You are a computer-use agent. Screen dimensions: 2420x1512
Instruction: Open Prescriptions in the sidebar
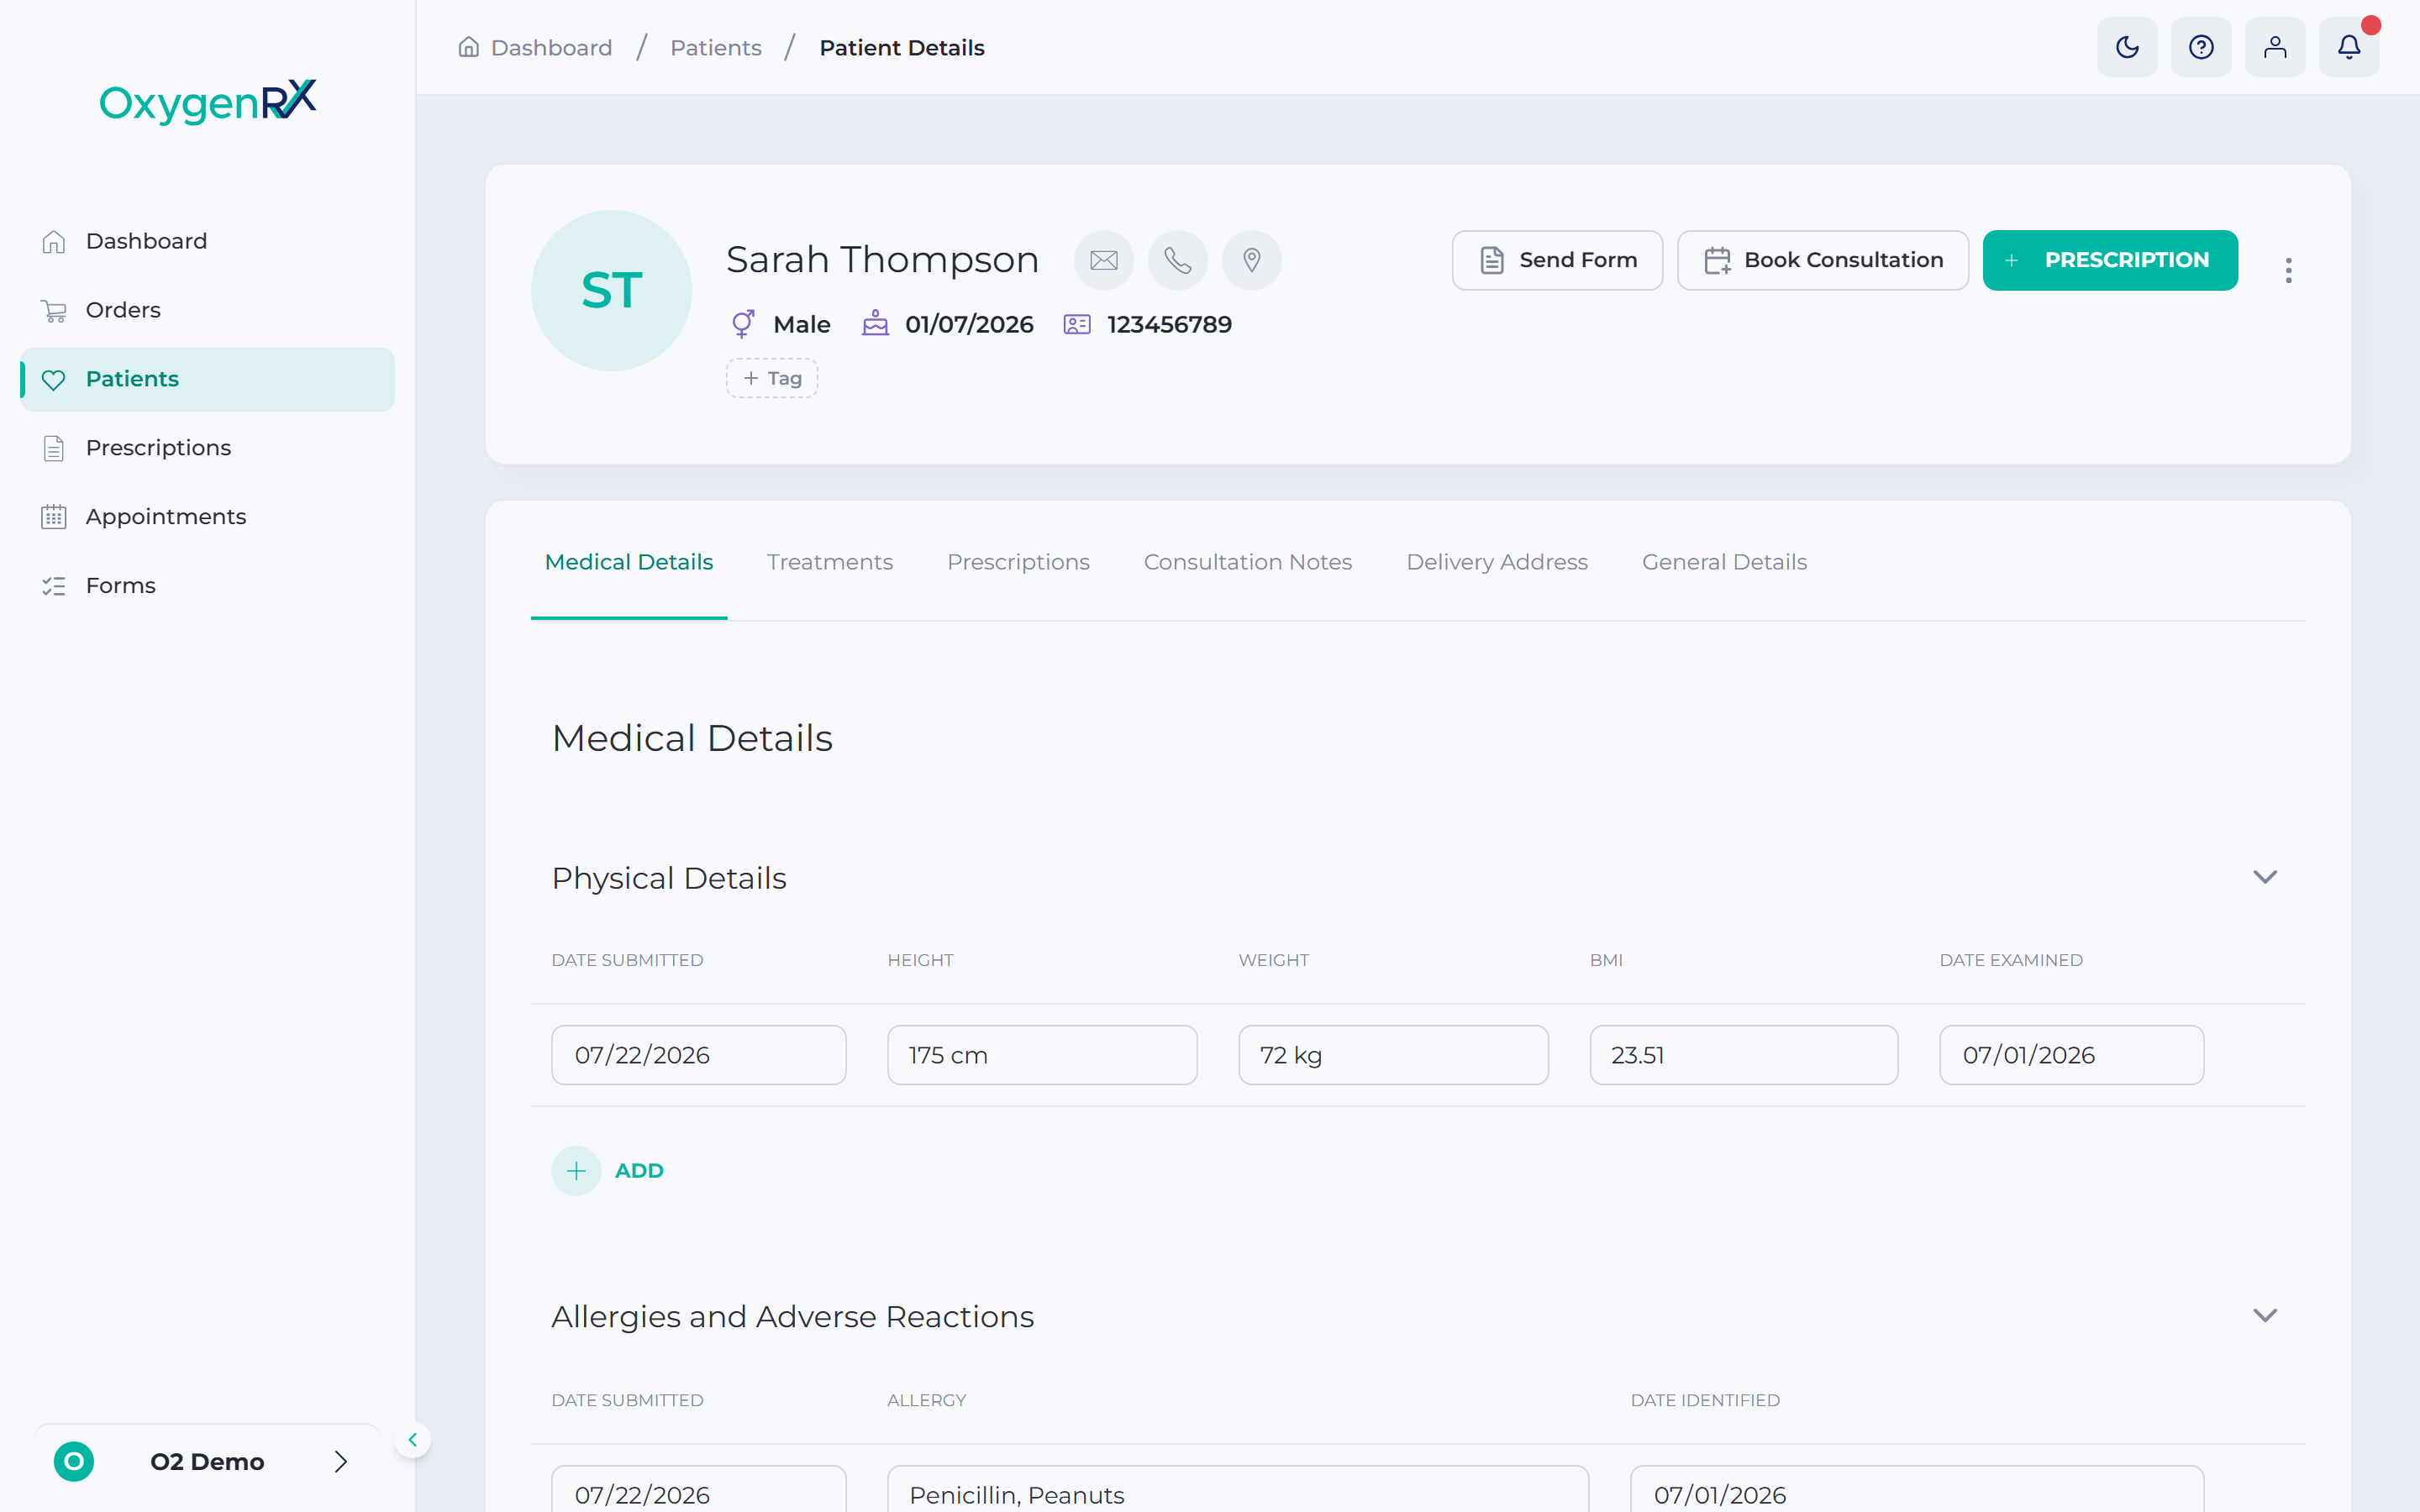point(207,448)
